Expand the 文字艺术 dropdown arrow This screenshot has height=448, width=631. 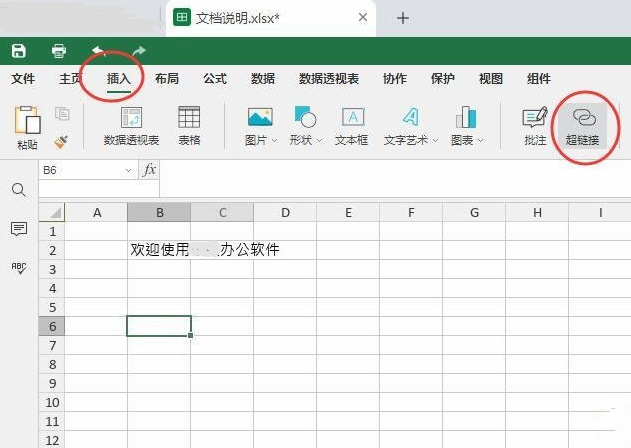click(x=435, y=140)
